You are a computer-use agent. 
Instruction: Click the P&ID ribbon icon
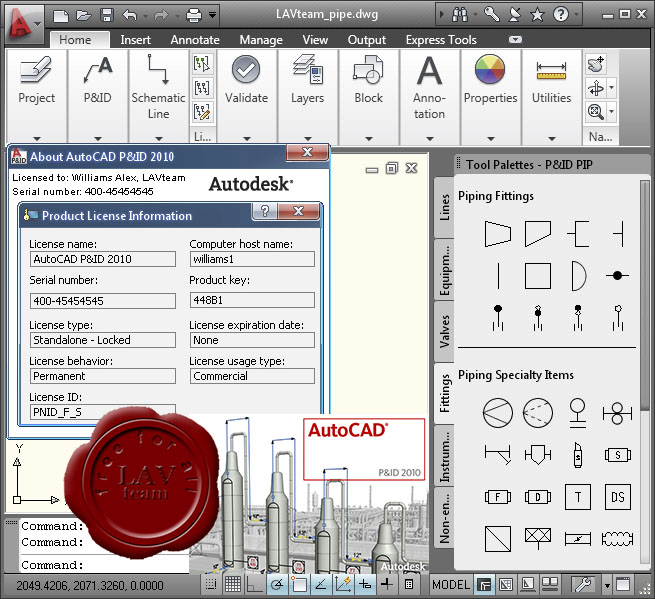(97, 69)
